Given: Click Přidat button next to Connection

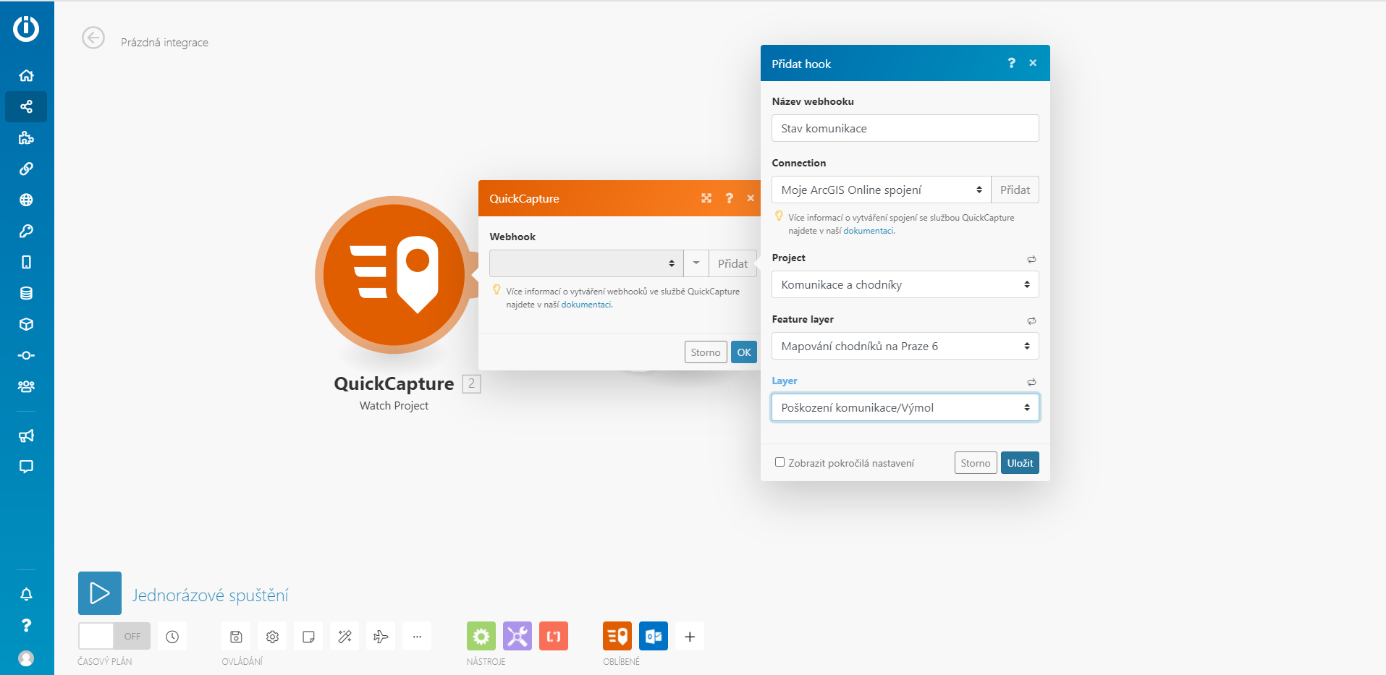Looking at the screenshot, I should pos(1015,189).
